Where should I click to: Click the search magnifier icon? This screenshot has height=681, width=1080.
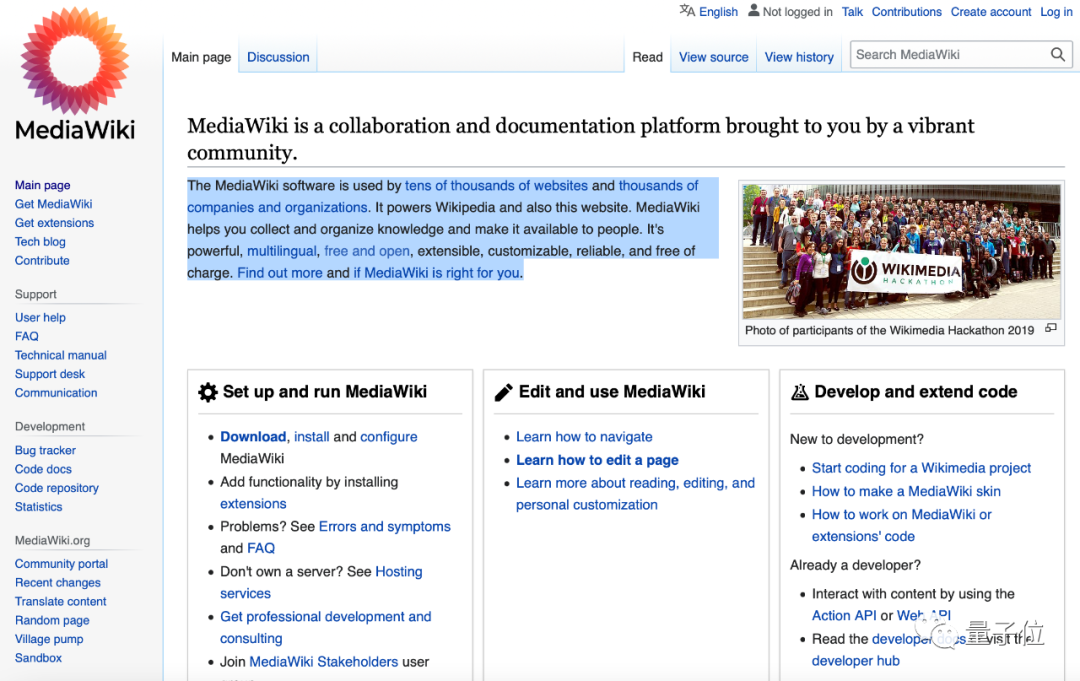pos(1057,55)
